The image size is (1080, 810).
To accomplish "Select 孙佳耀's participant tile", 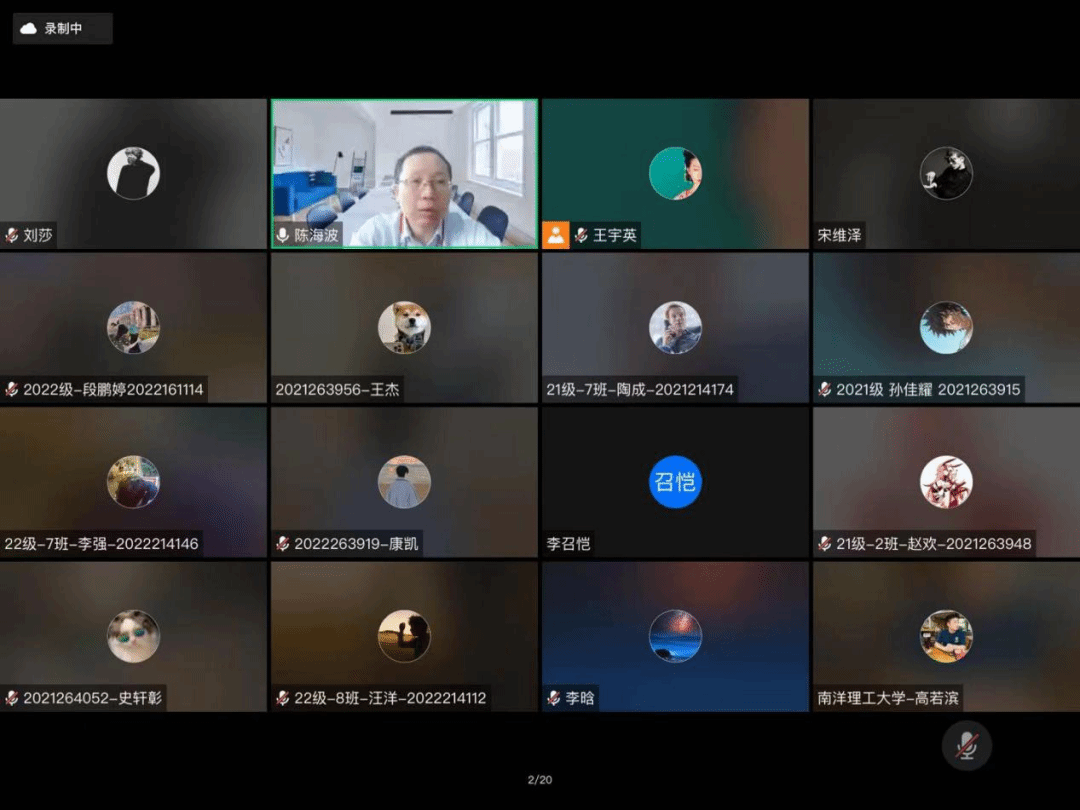I will [946, 327].
